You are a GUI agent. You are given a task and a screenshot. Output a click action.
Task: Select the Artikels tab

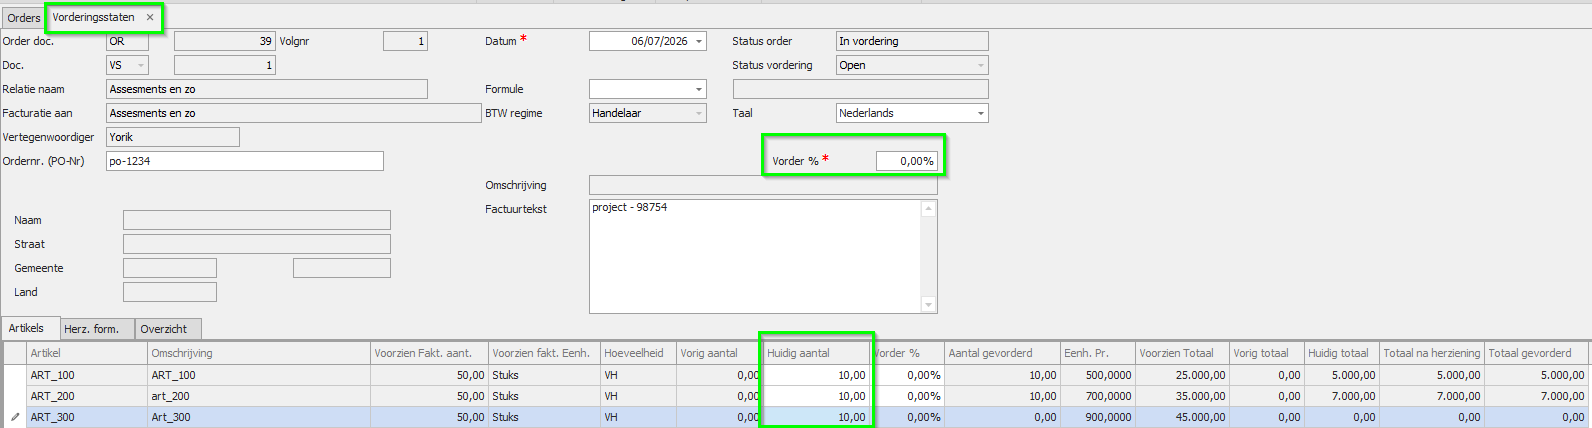pyautogui.click(x=27, y=328)
